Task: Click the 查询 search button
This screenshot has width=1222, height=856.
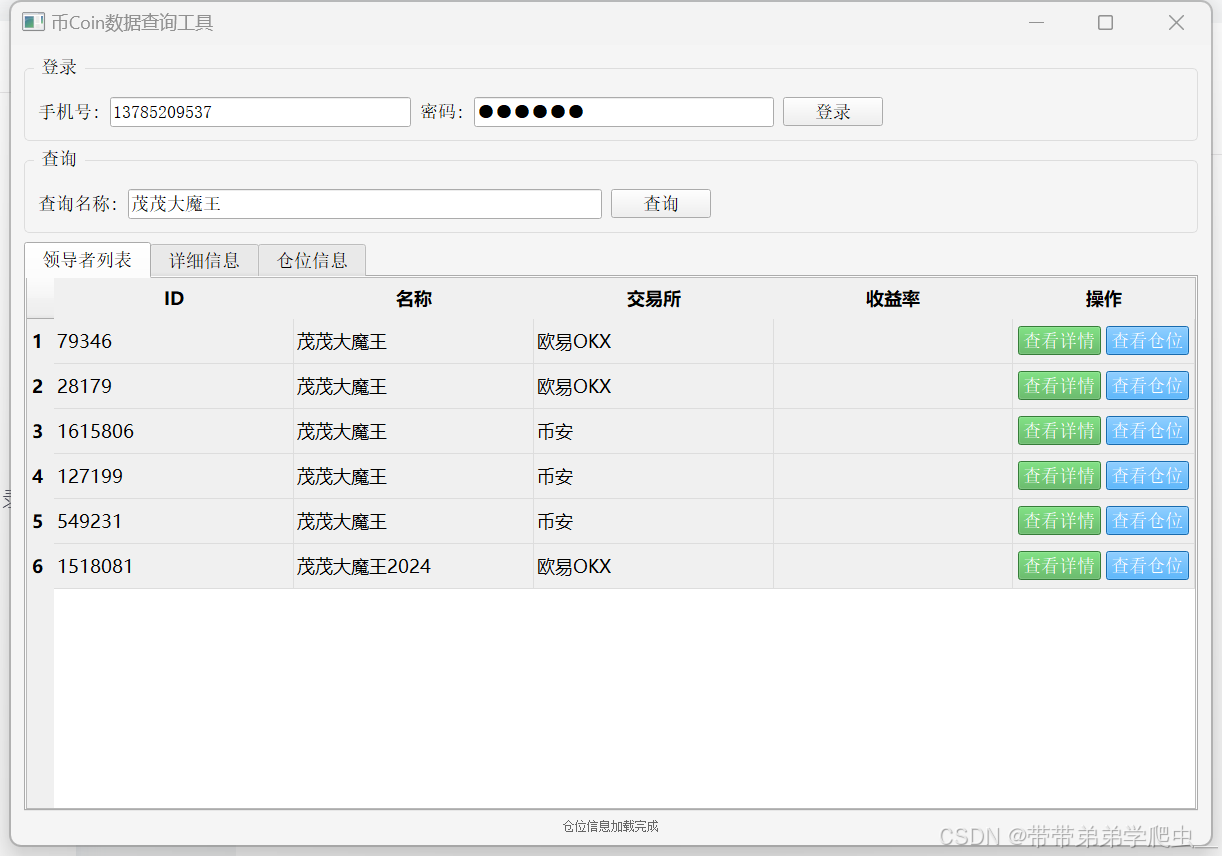Action: point(661,204)
